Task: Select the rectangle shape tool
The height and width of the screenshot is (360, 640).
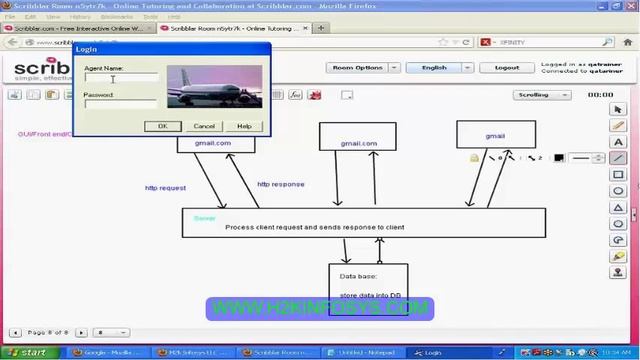Action: coord(618,175)
